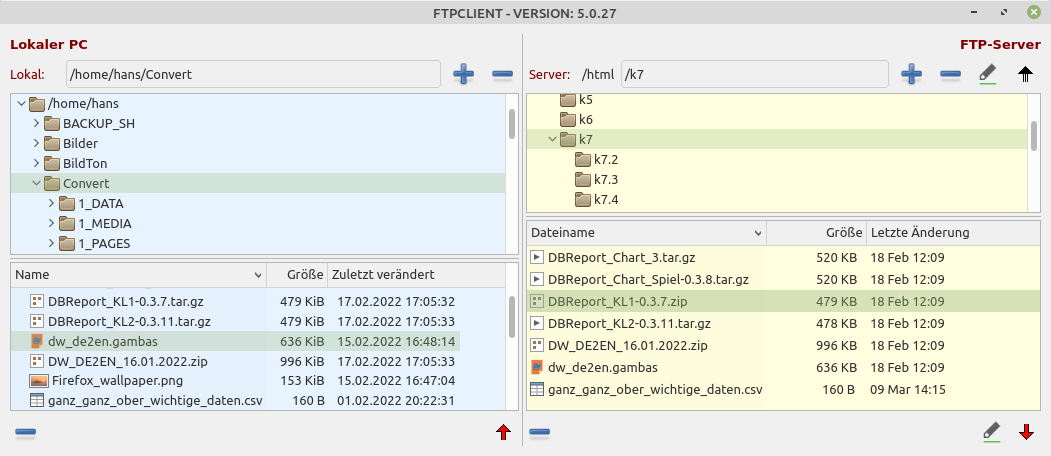Click the blue plus next to local path
This screenshot has width=1051, height=456.
click(464, 74)
